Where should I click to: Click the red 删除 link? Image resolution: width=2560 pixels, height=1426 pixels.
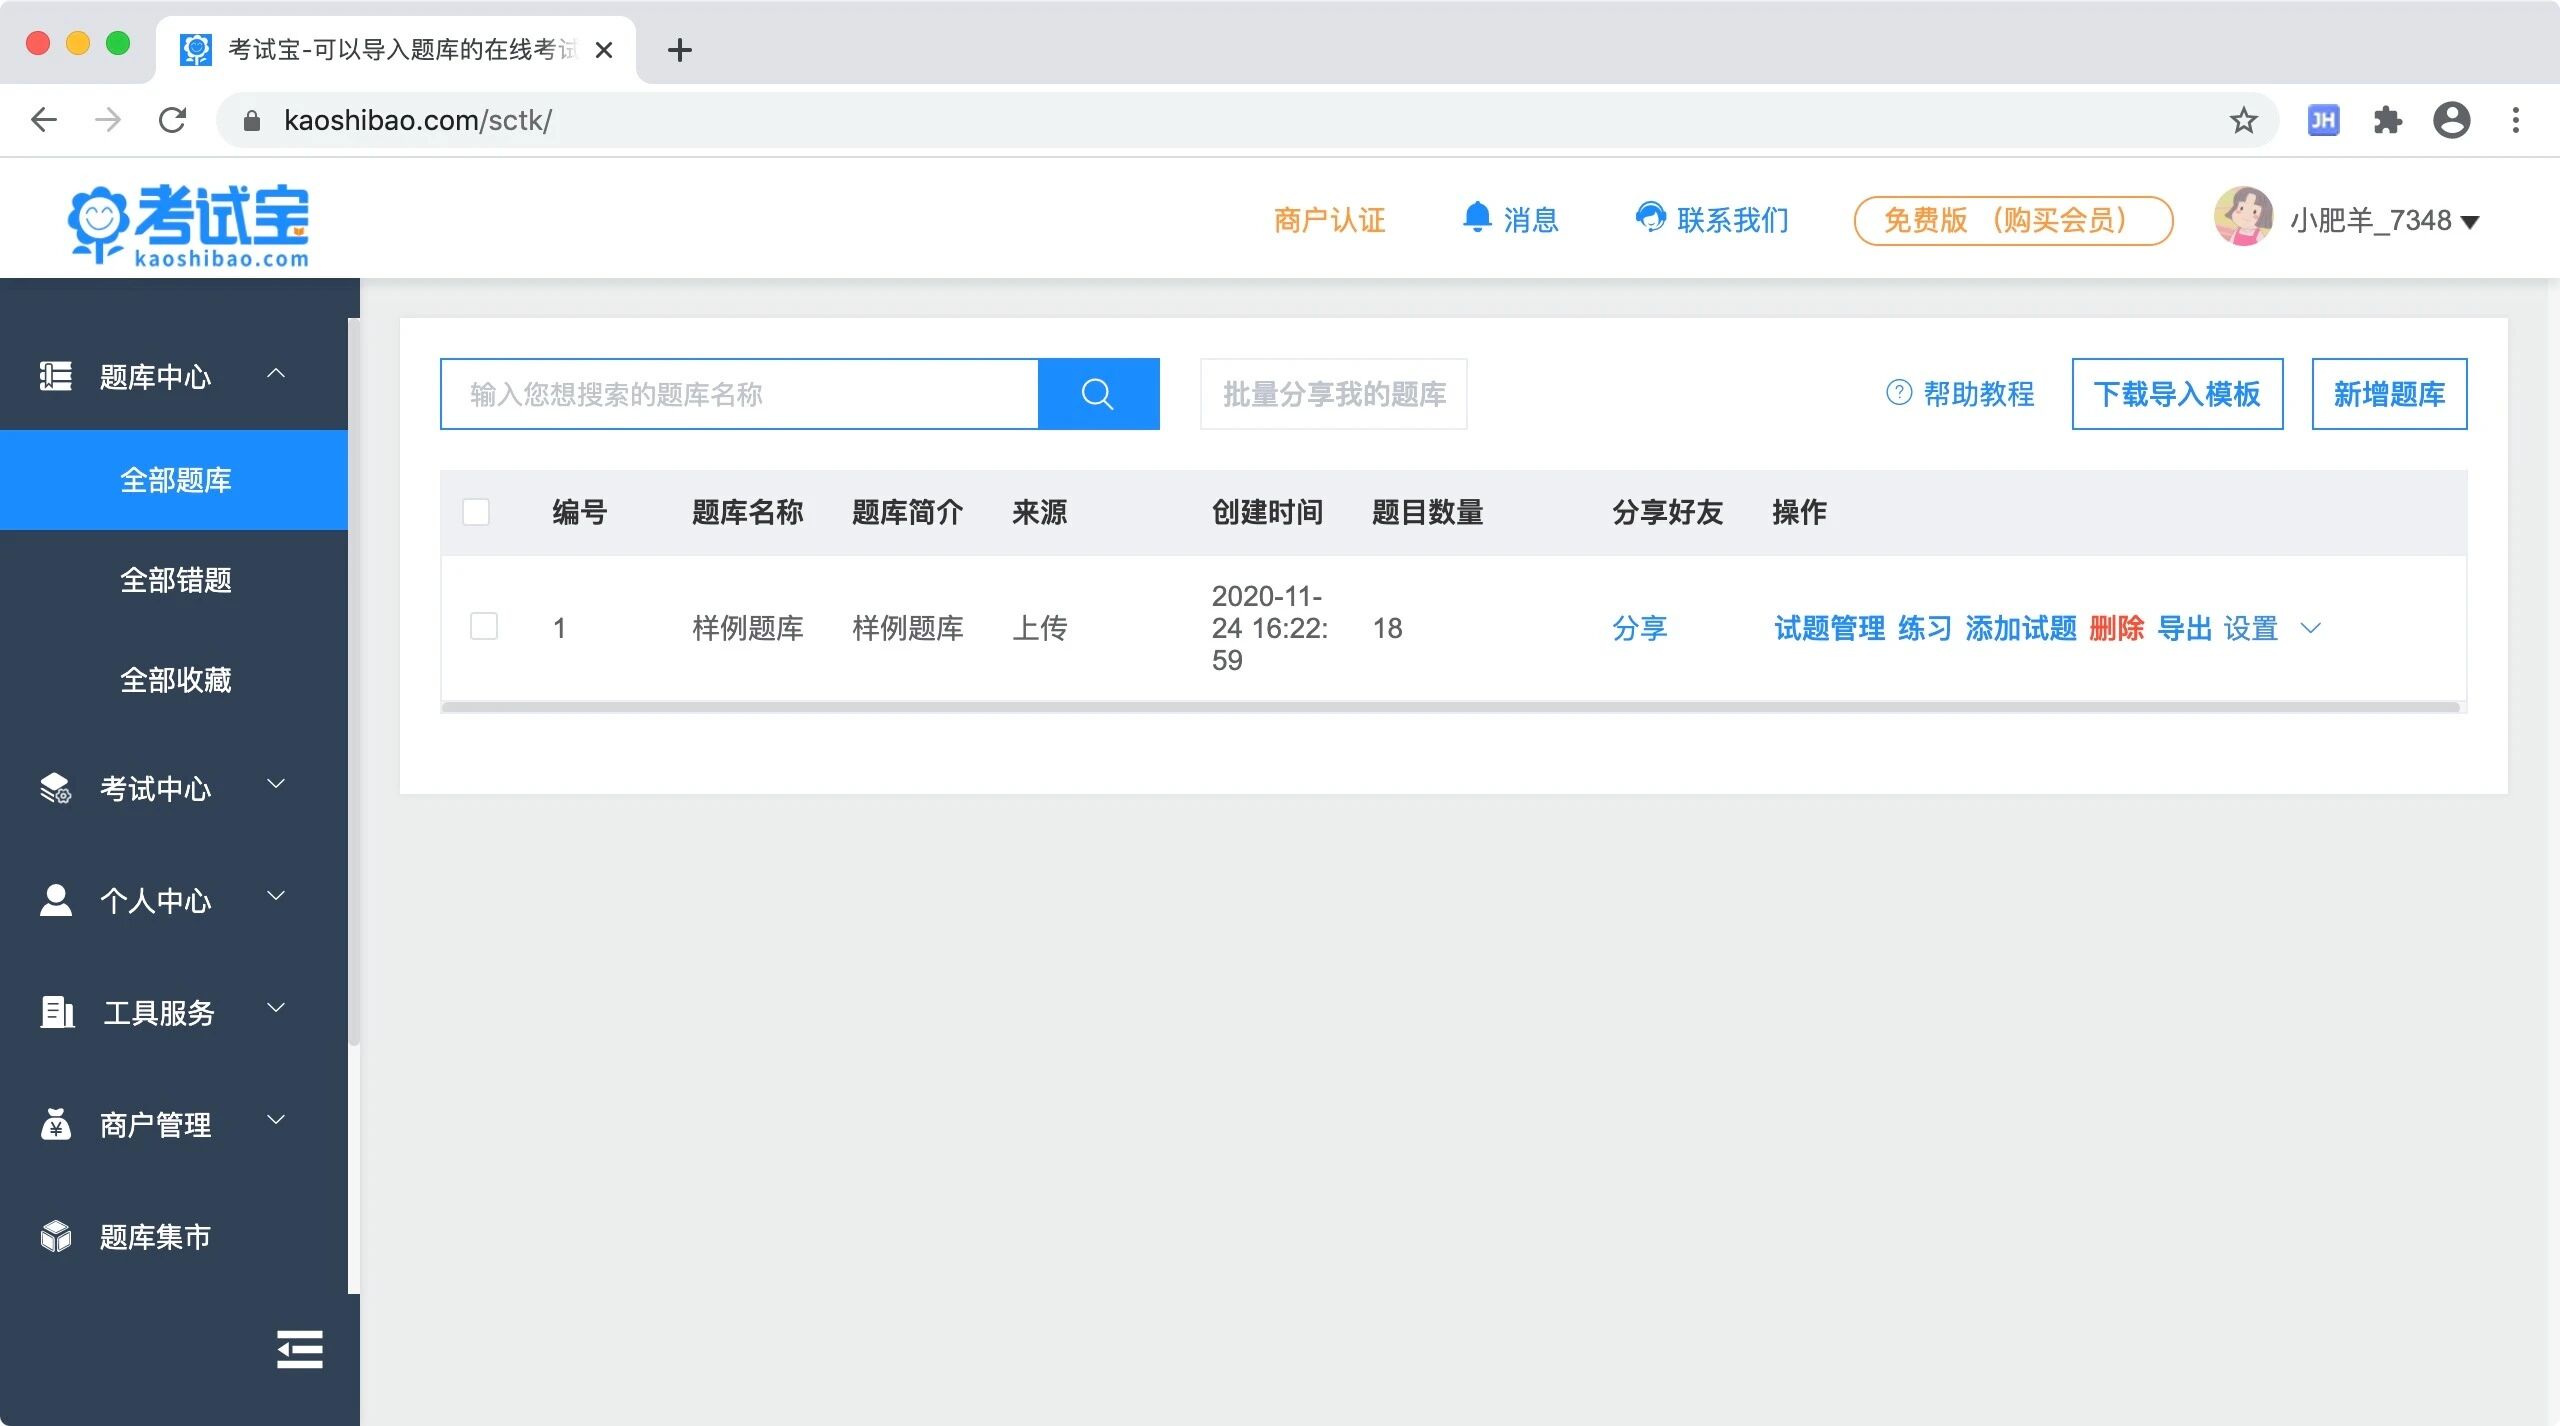2116,628
